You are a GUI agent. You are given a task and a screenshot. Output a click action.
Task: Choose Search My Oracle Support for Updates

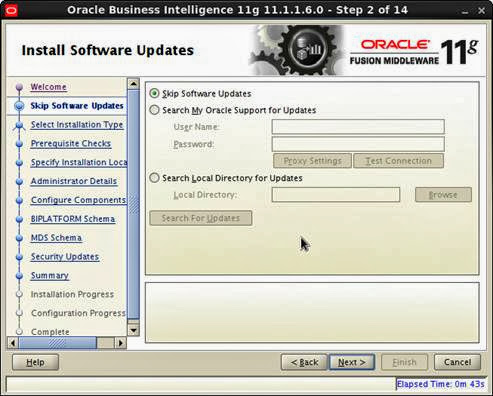coord(154,110)
